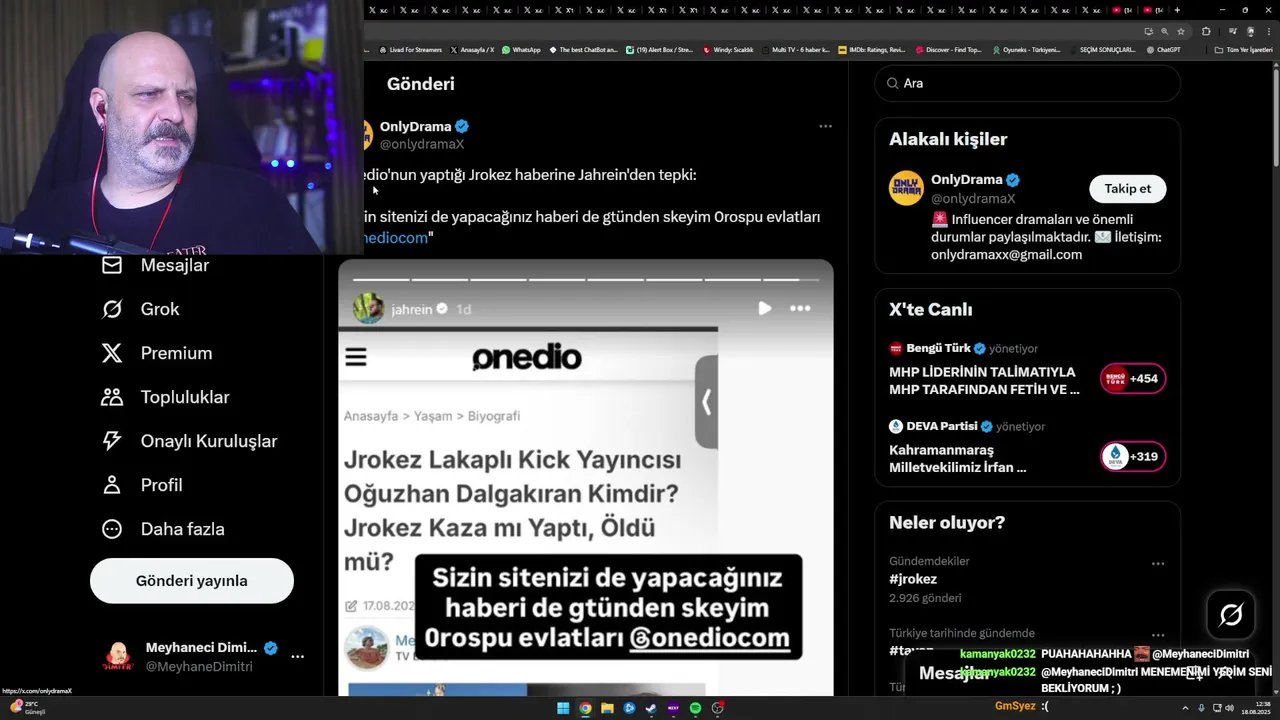Open account menu dots beside Meyhaneci Dimitri
The height and width of the screenshot is (720, 1280).
tap(297, 657)
